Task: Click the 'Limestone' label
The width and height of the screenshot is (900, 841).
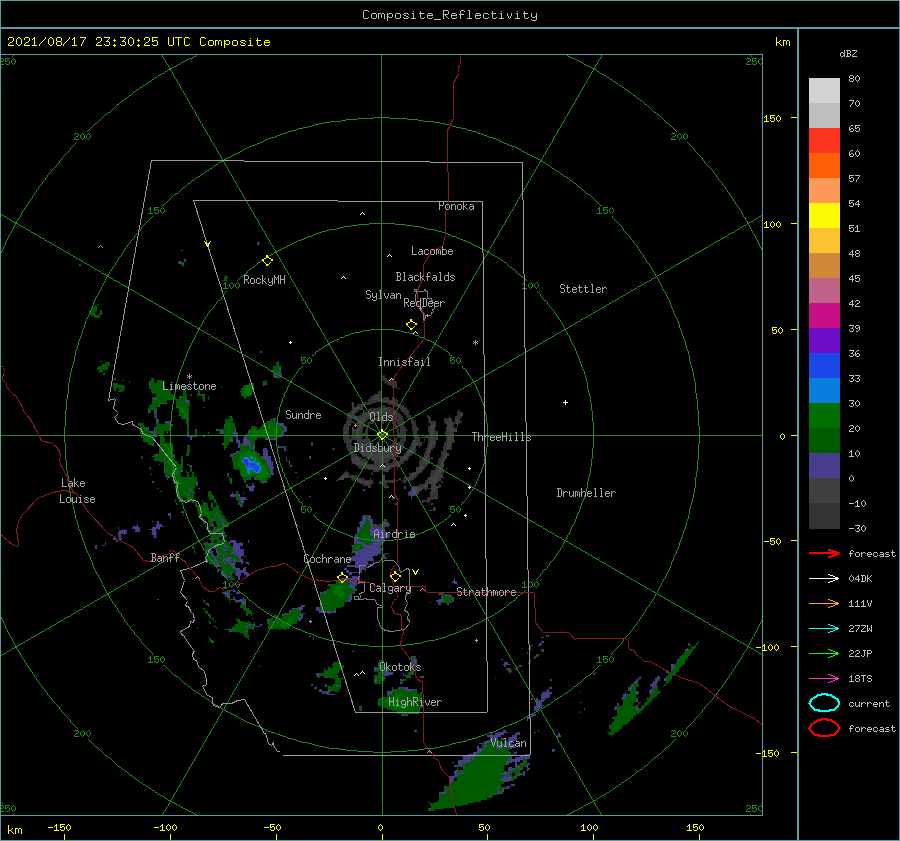Action: (x=189, y=386)
